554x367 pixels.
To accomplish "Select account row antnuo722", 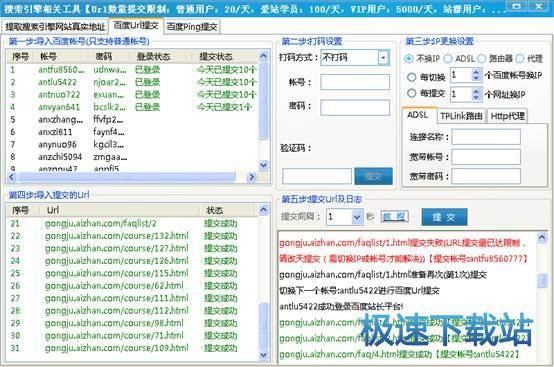I will [132, 95].
